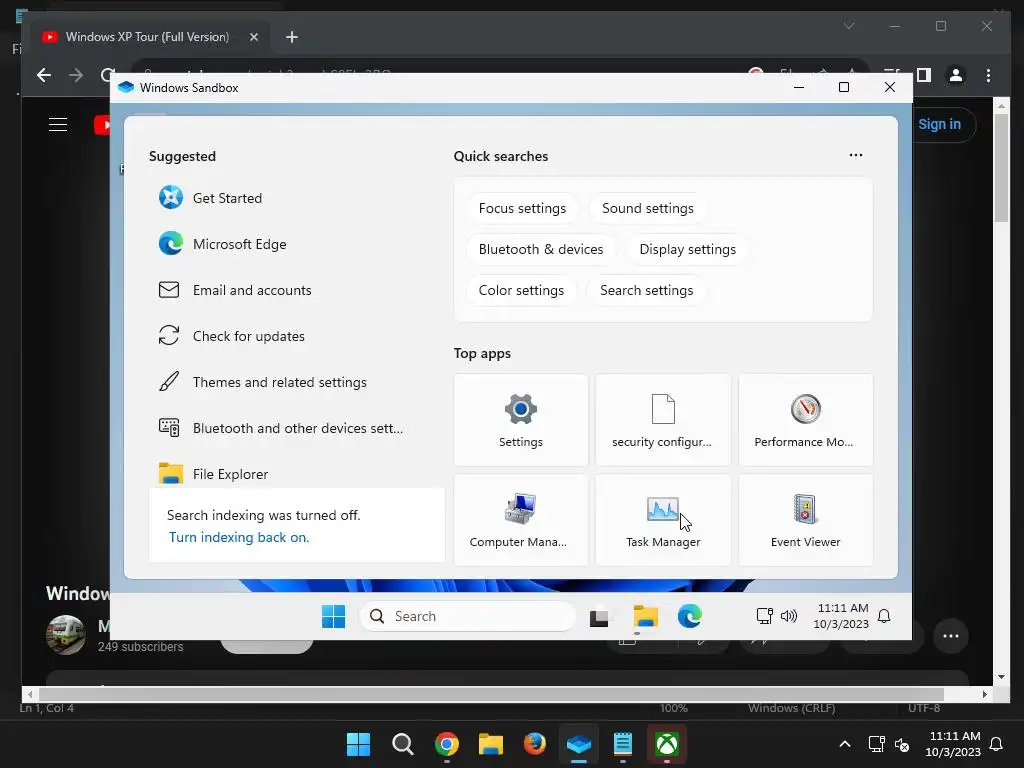Open YouTube hamburger guide menu
This screenshot has width=1024, height=768.
[x=58, y=124]
